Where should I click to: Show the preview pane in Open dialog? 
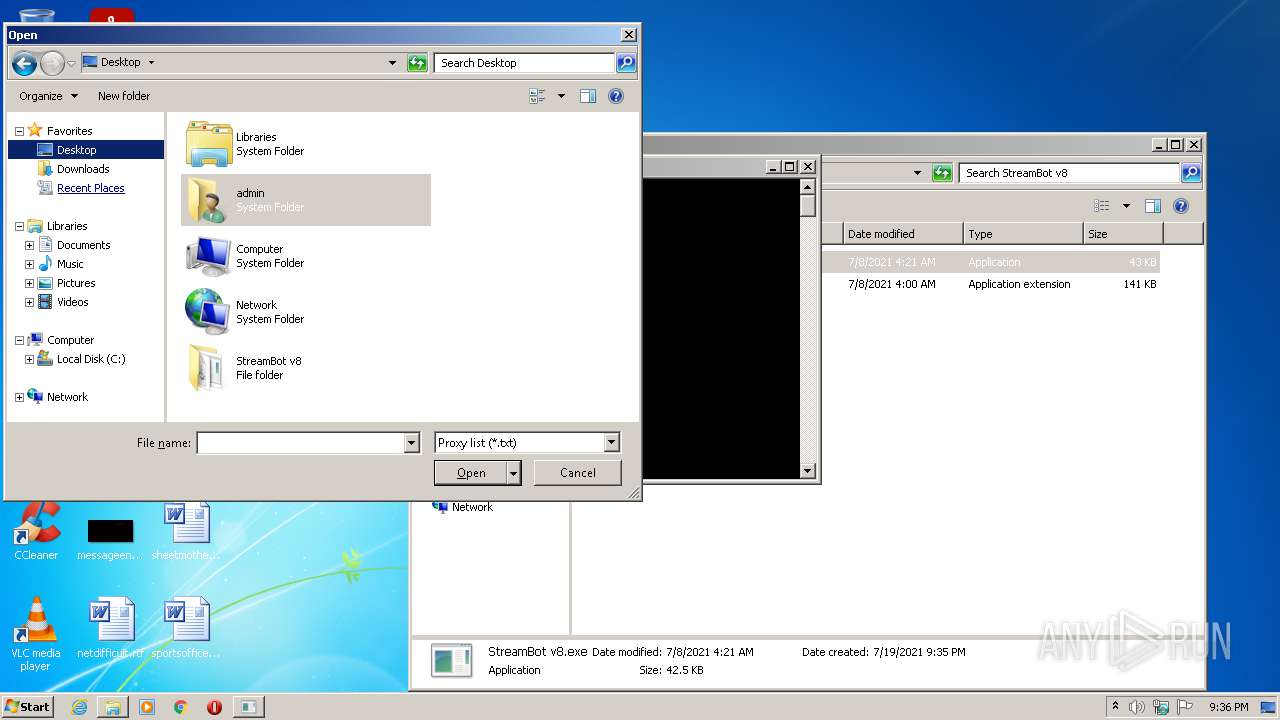pyautogui.click(x=588, y=96)
